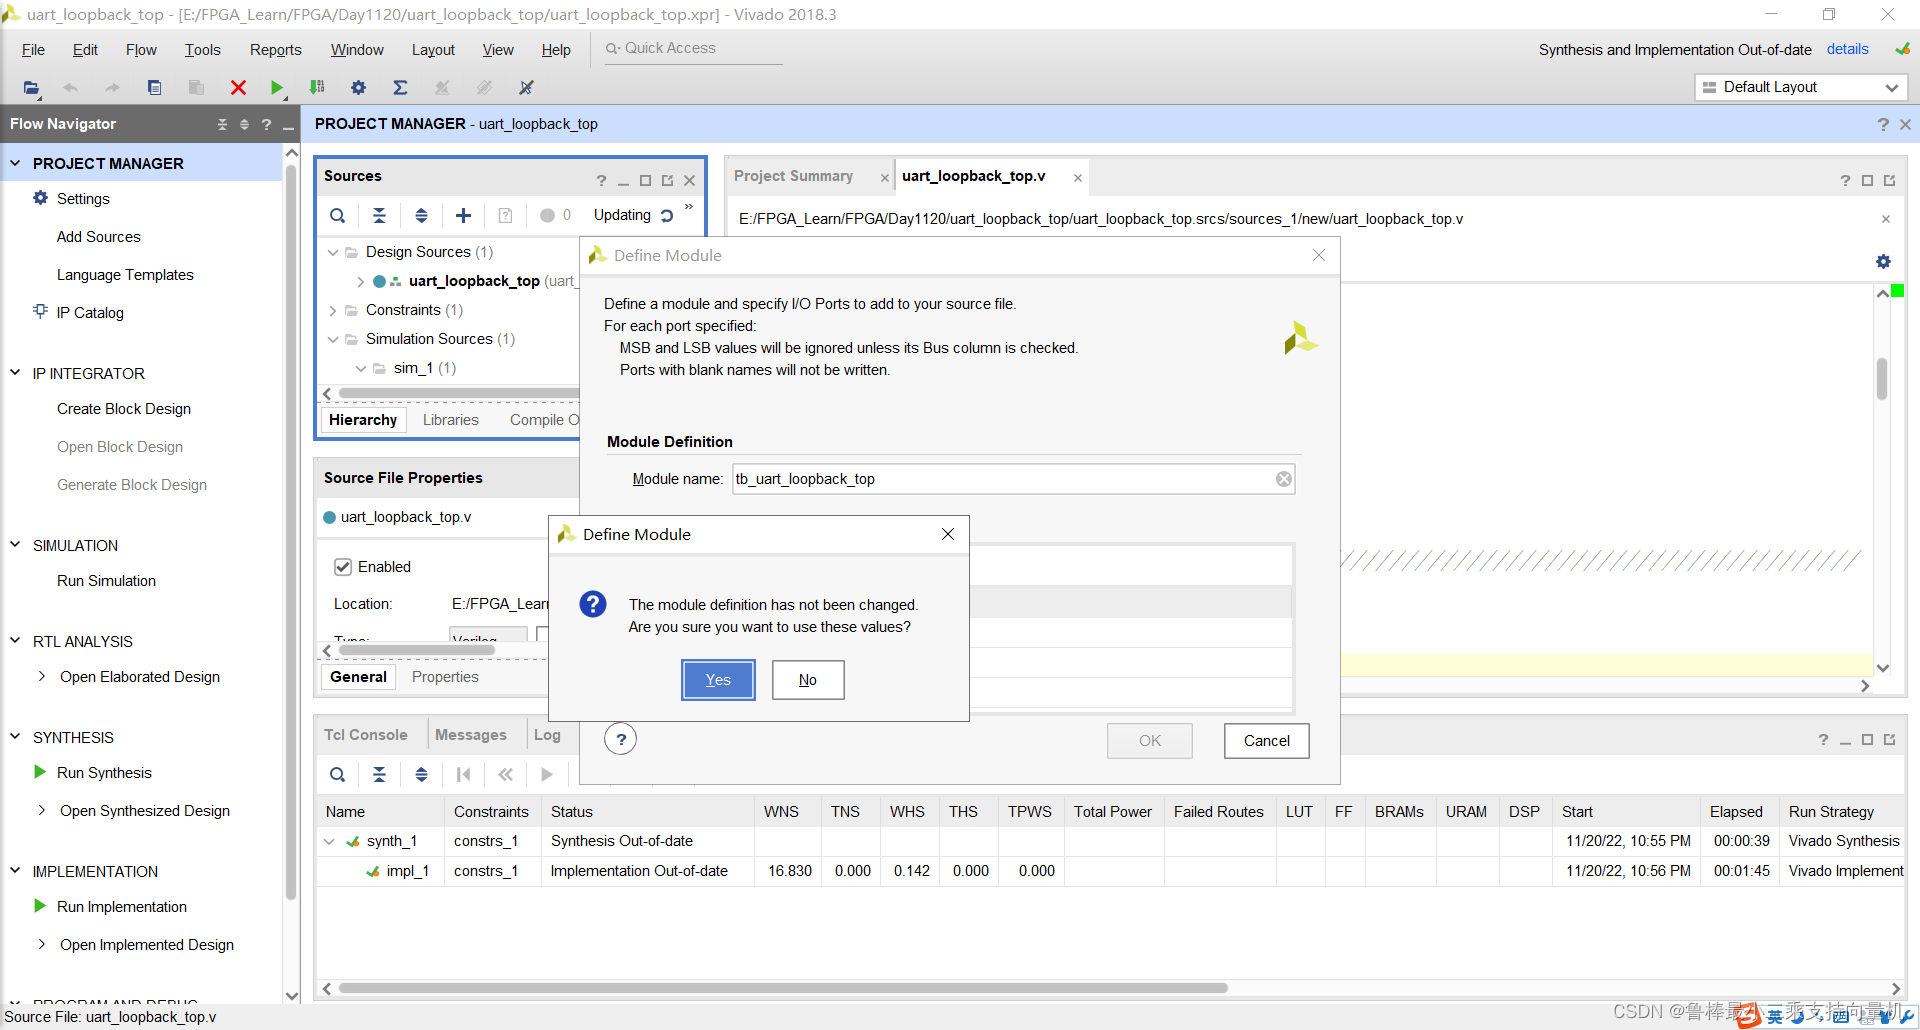
Task: Collapse the Design Sources folder
Action: coord(333,252)
